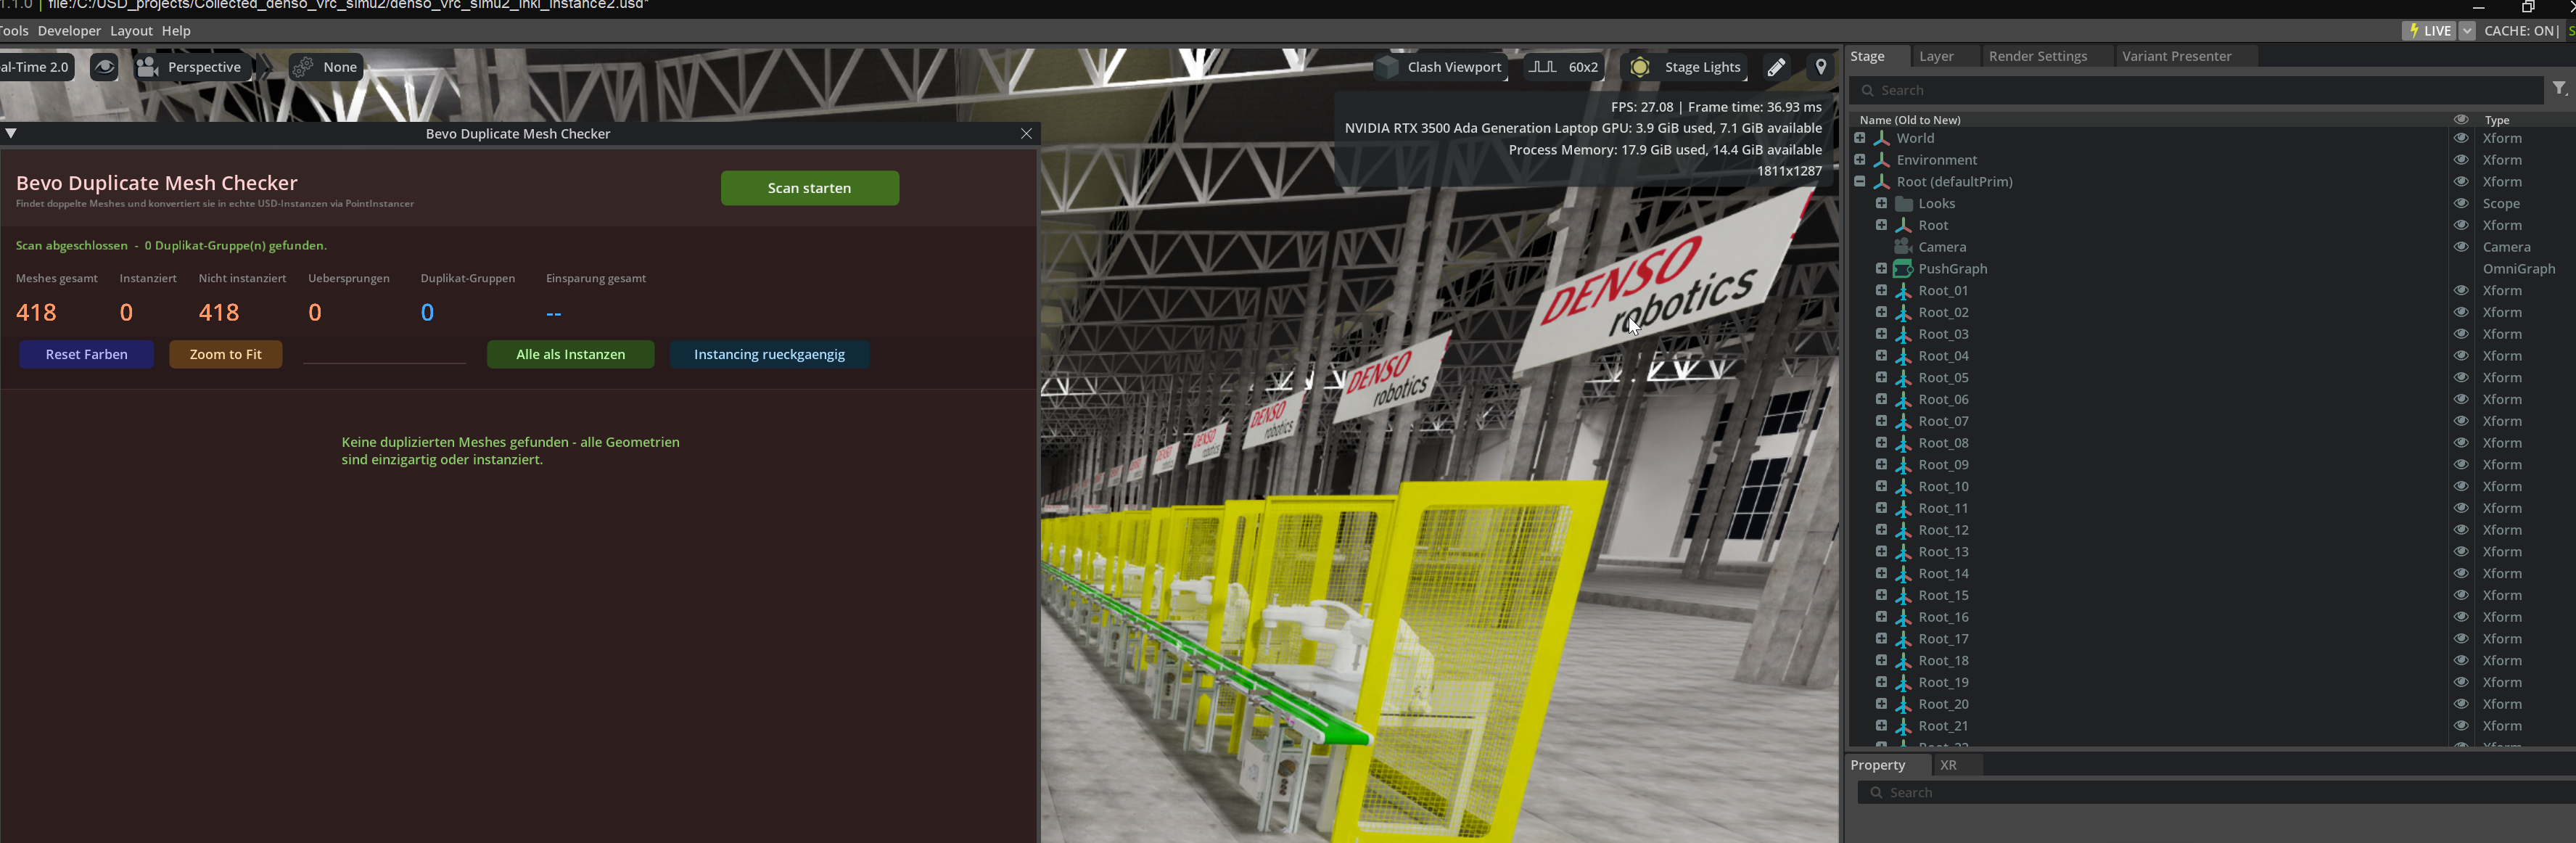Select the Stage tab
This screenshot has width=2576, height=843.
pos(1867,56)
